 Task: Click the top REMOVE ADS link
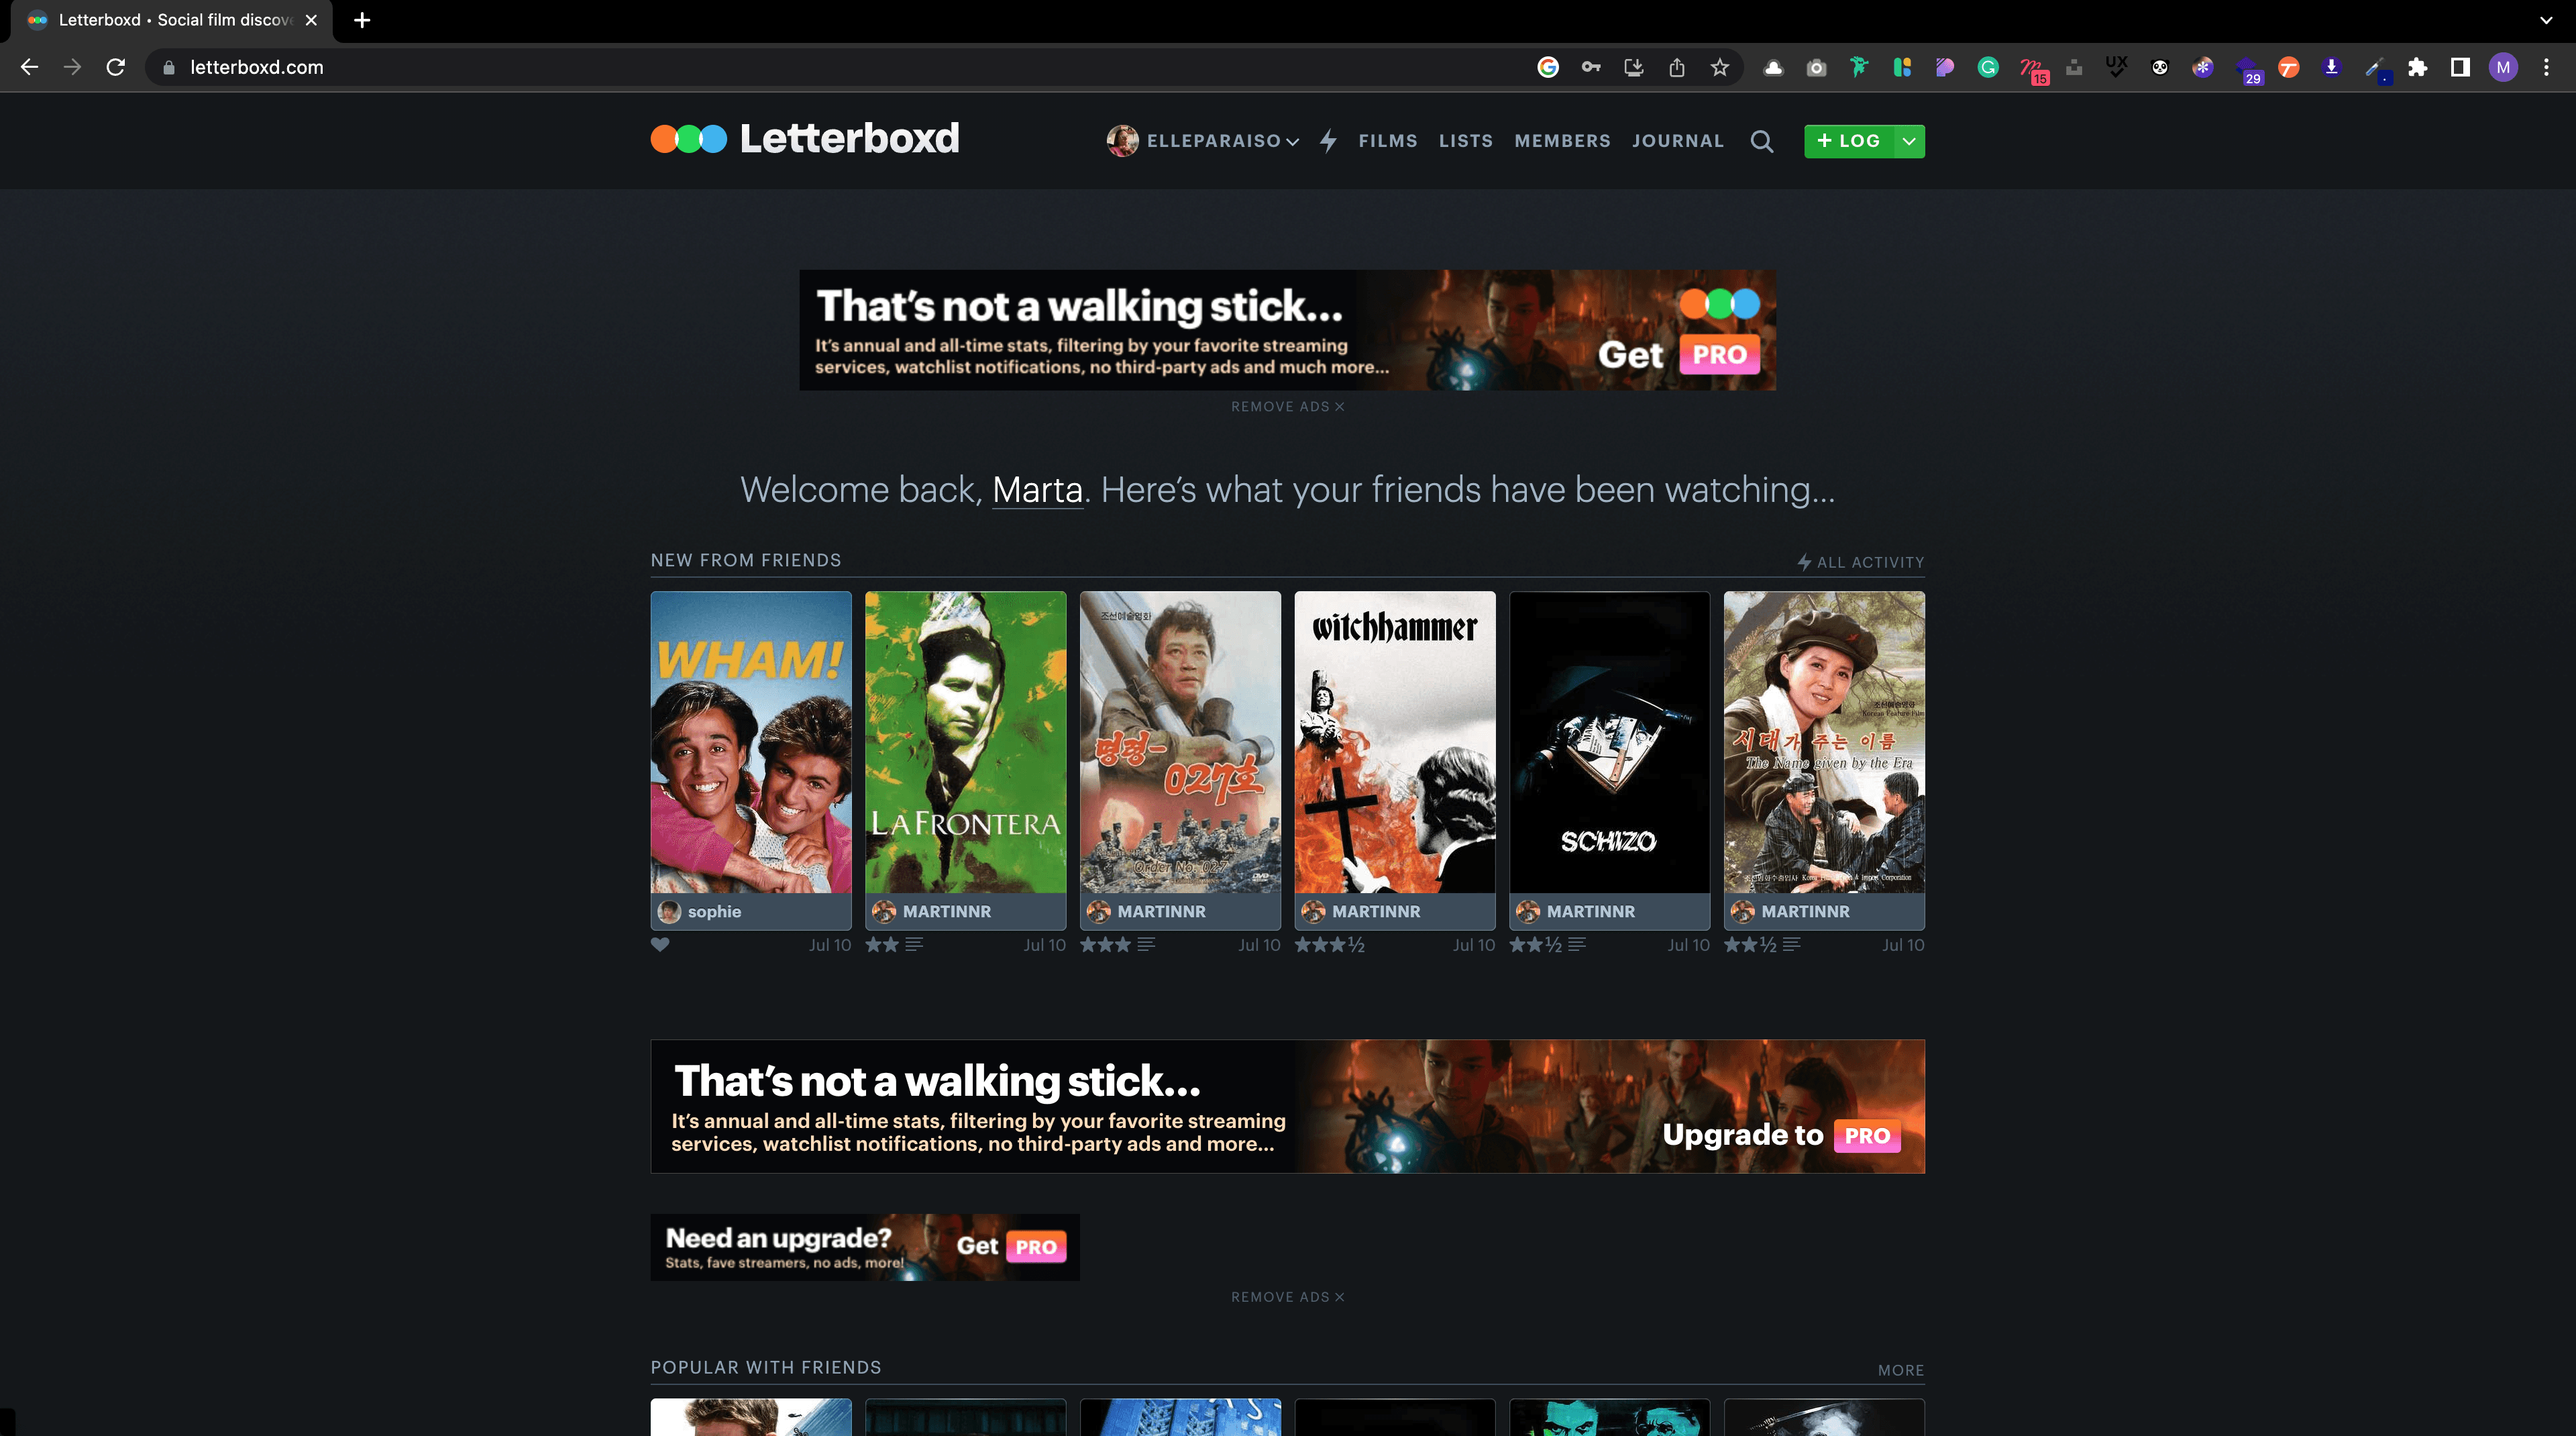click(x=1287, y=406)
